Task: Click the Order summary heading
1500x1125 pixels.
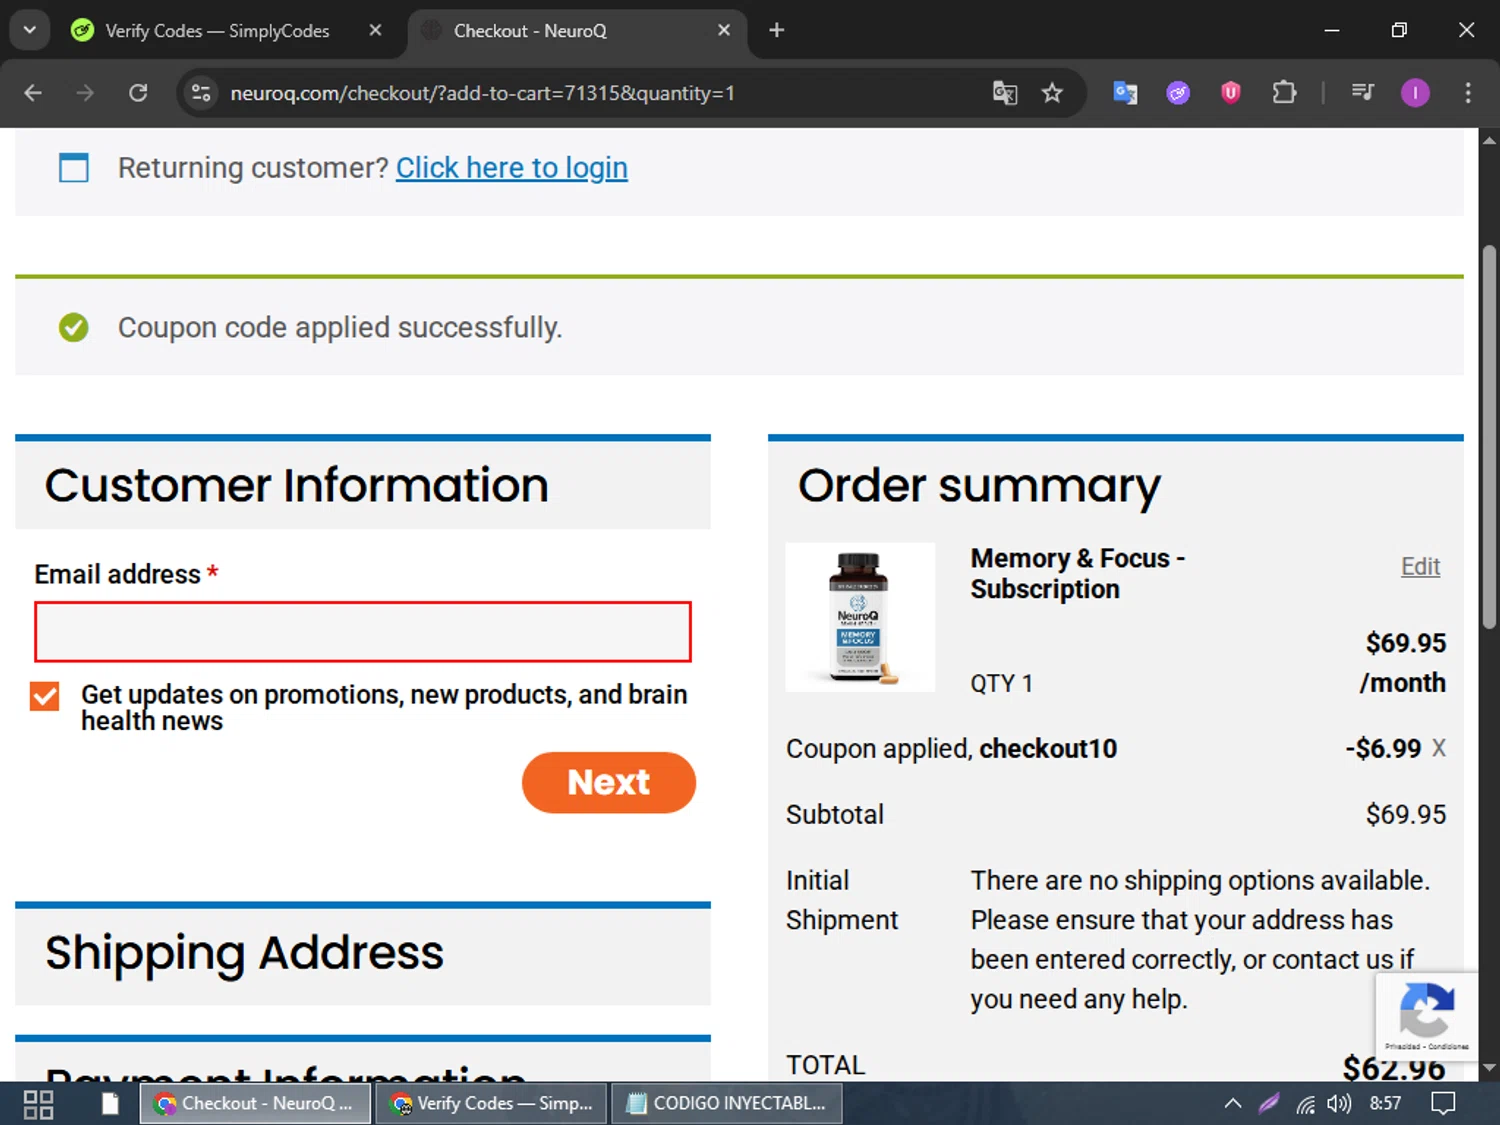Action: click(x=979, y=486)
